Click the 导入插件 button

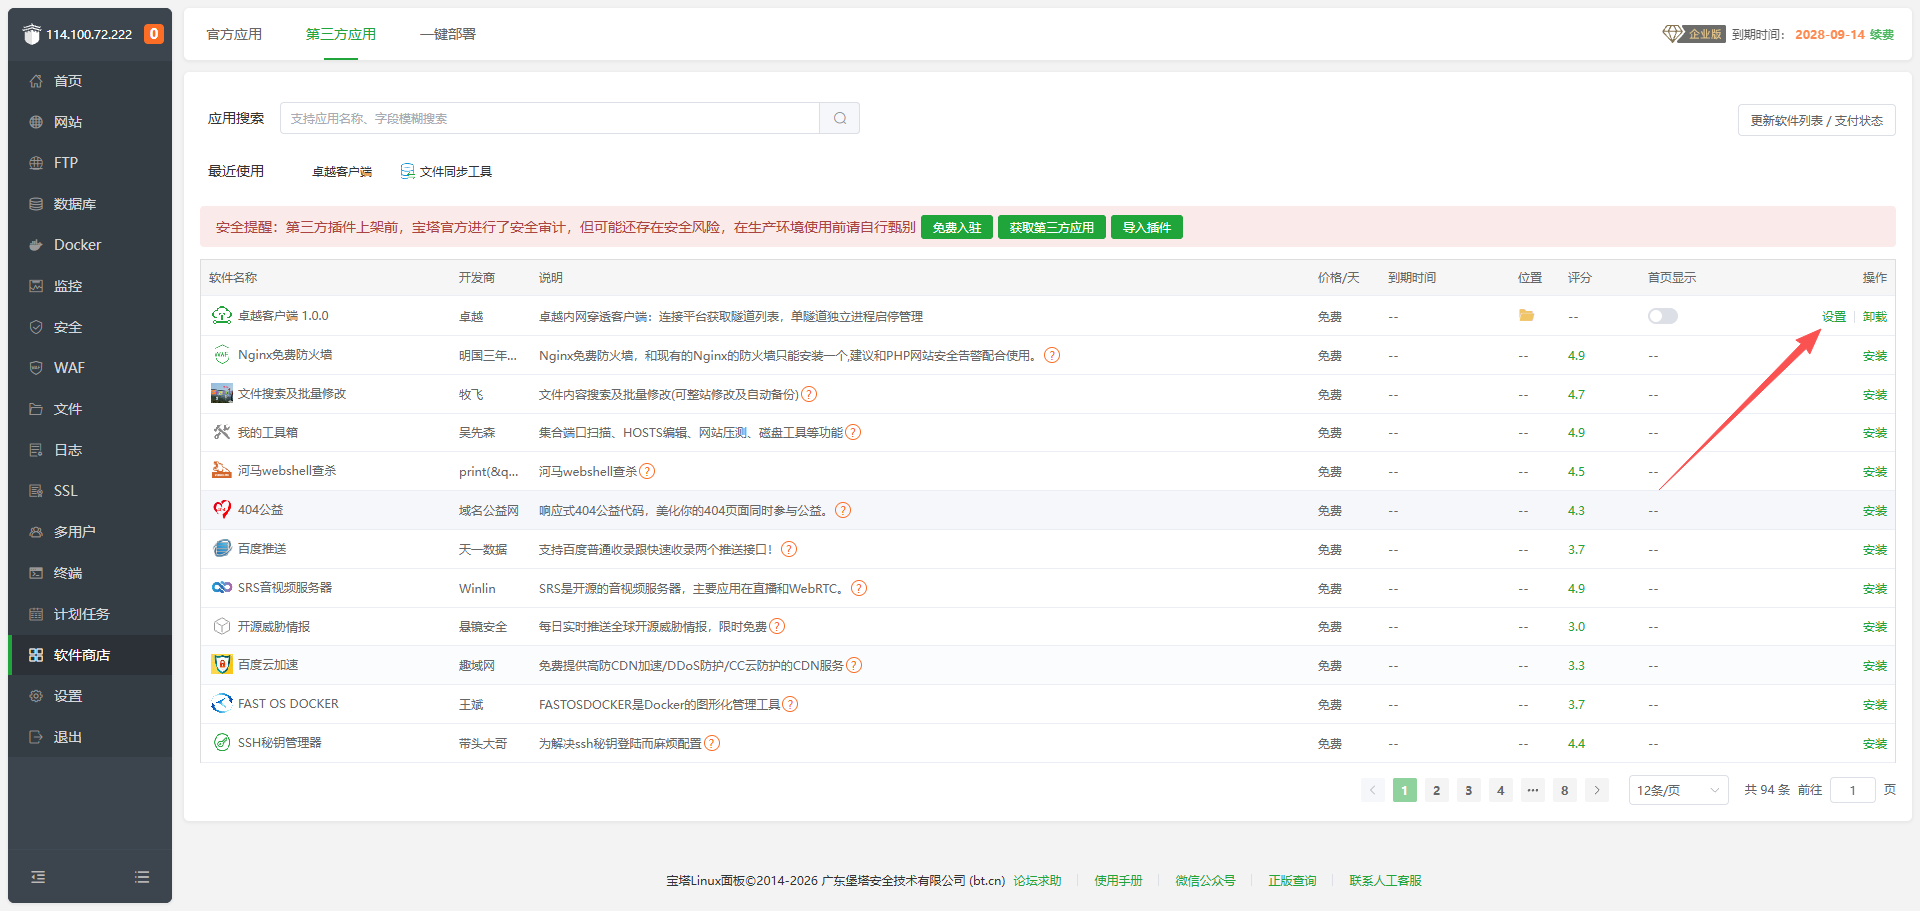click(x=1147, y=227)
